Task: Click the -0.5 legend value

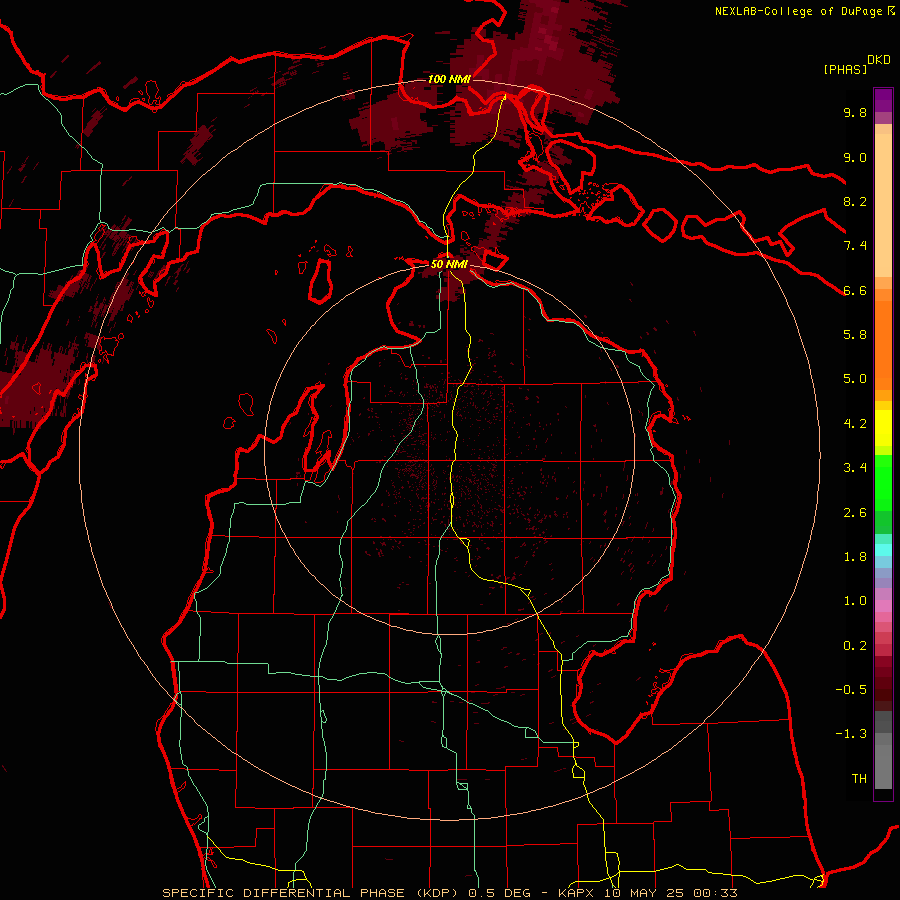Action: [x=851, y=690]
